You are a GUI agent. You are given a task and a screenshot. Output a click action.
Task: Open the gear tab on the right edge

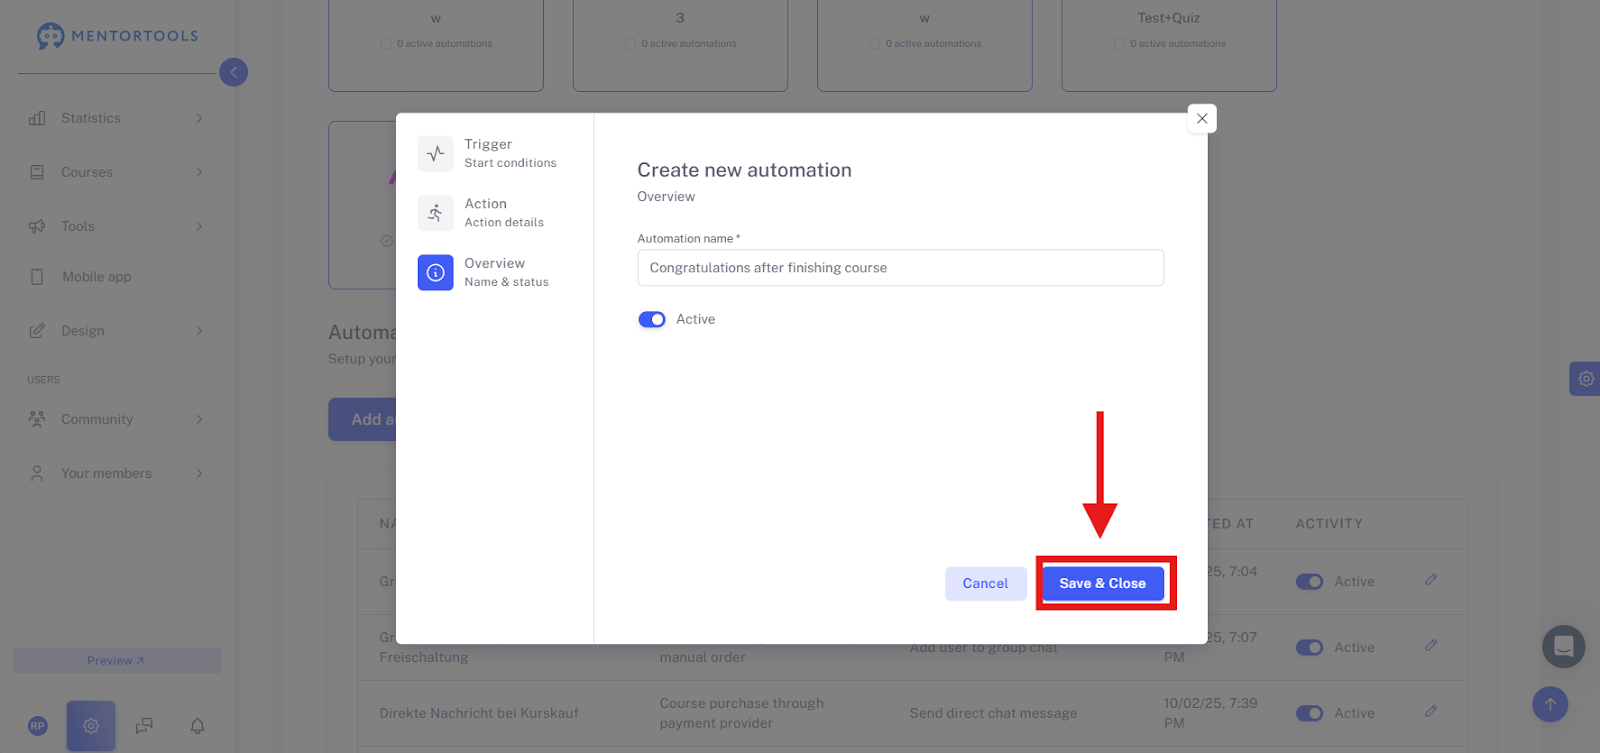[1585, 379]
